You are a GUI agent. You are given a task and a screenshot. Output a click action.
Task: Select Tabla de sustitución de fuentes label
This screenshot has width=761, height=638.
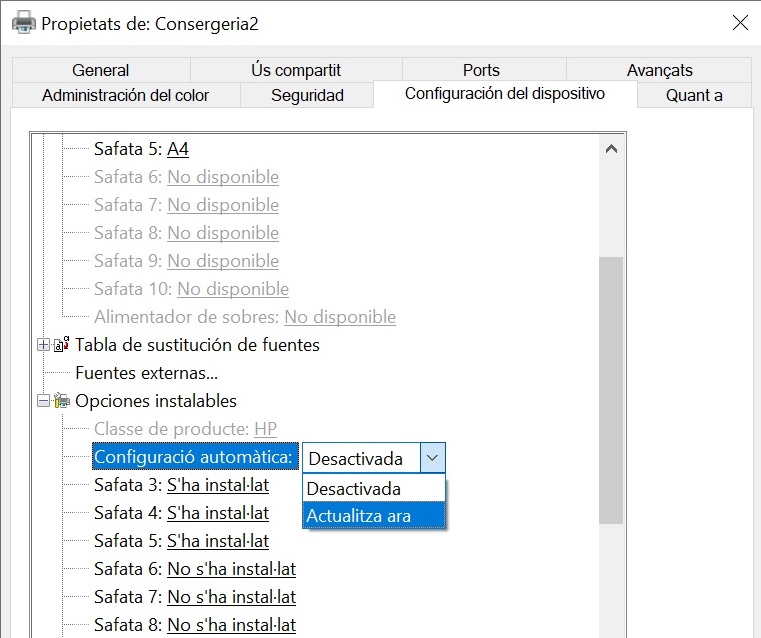pos(197,345)
